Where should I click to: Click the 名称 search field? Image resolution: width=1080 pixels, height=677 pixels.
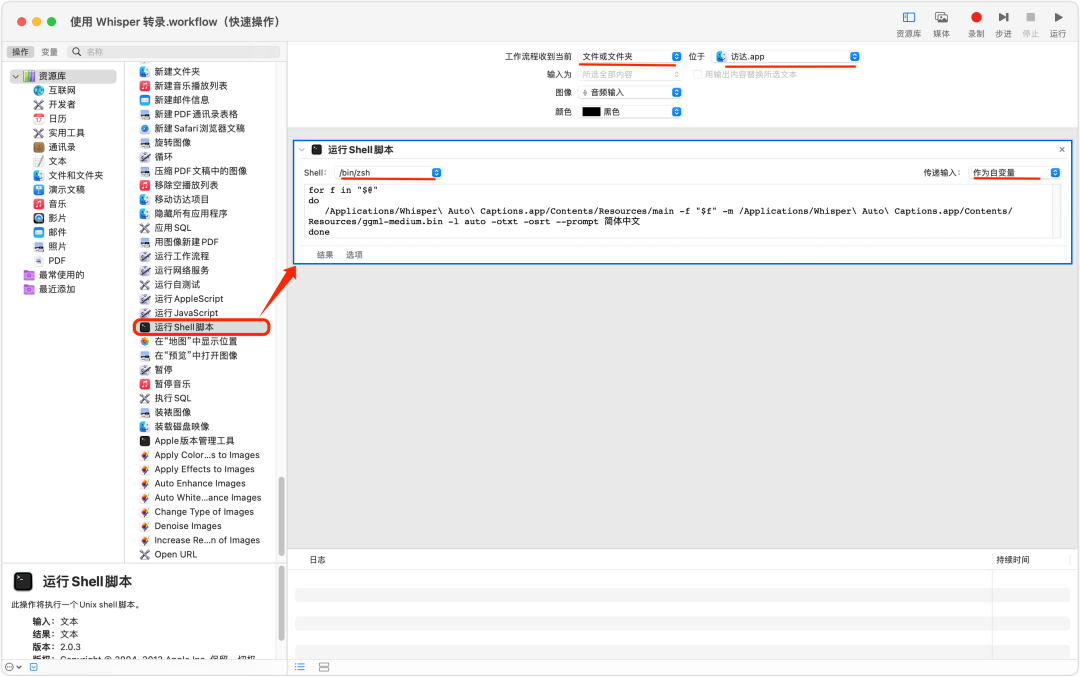[174, 52]
